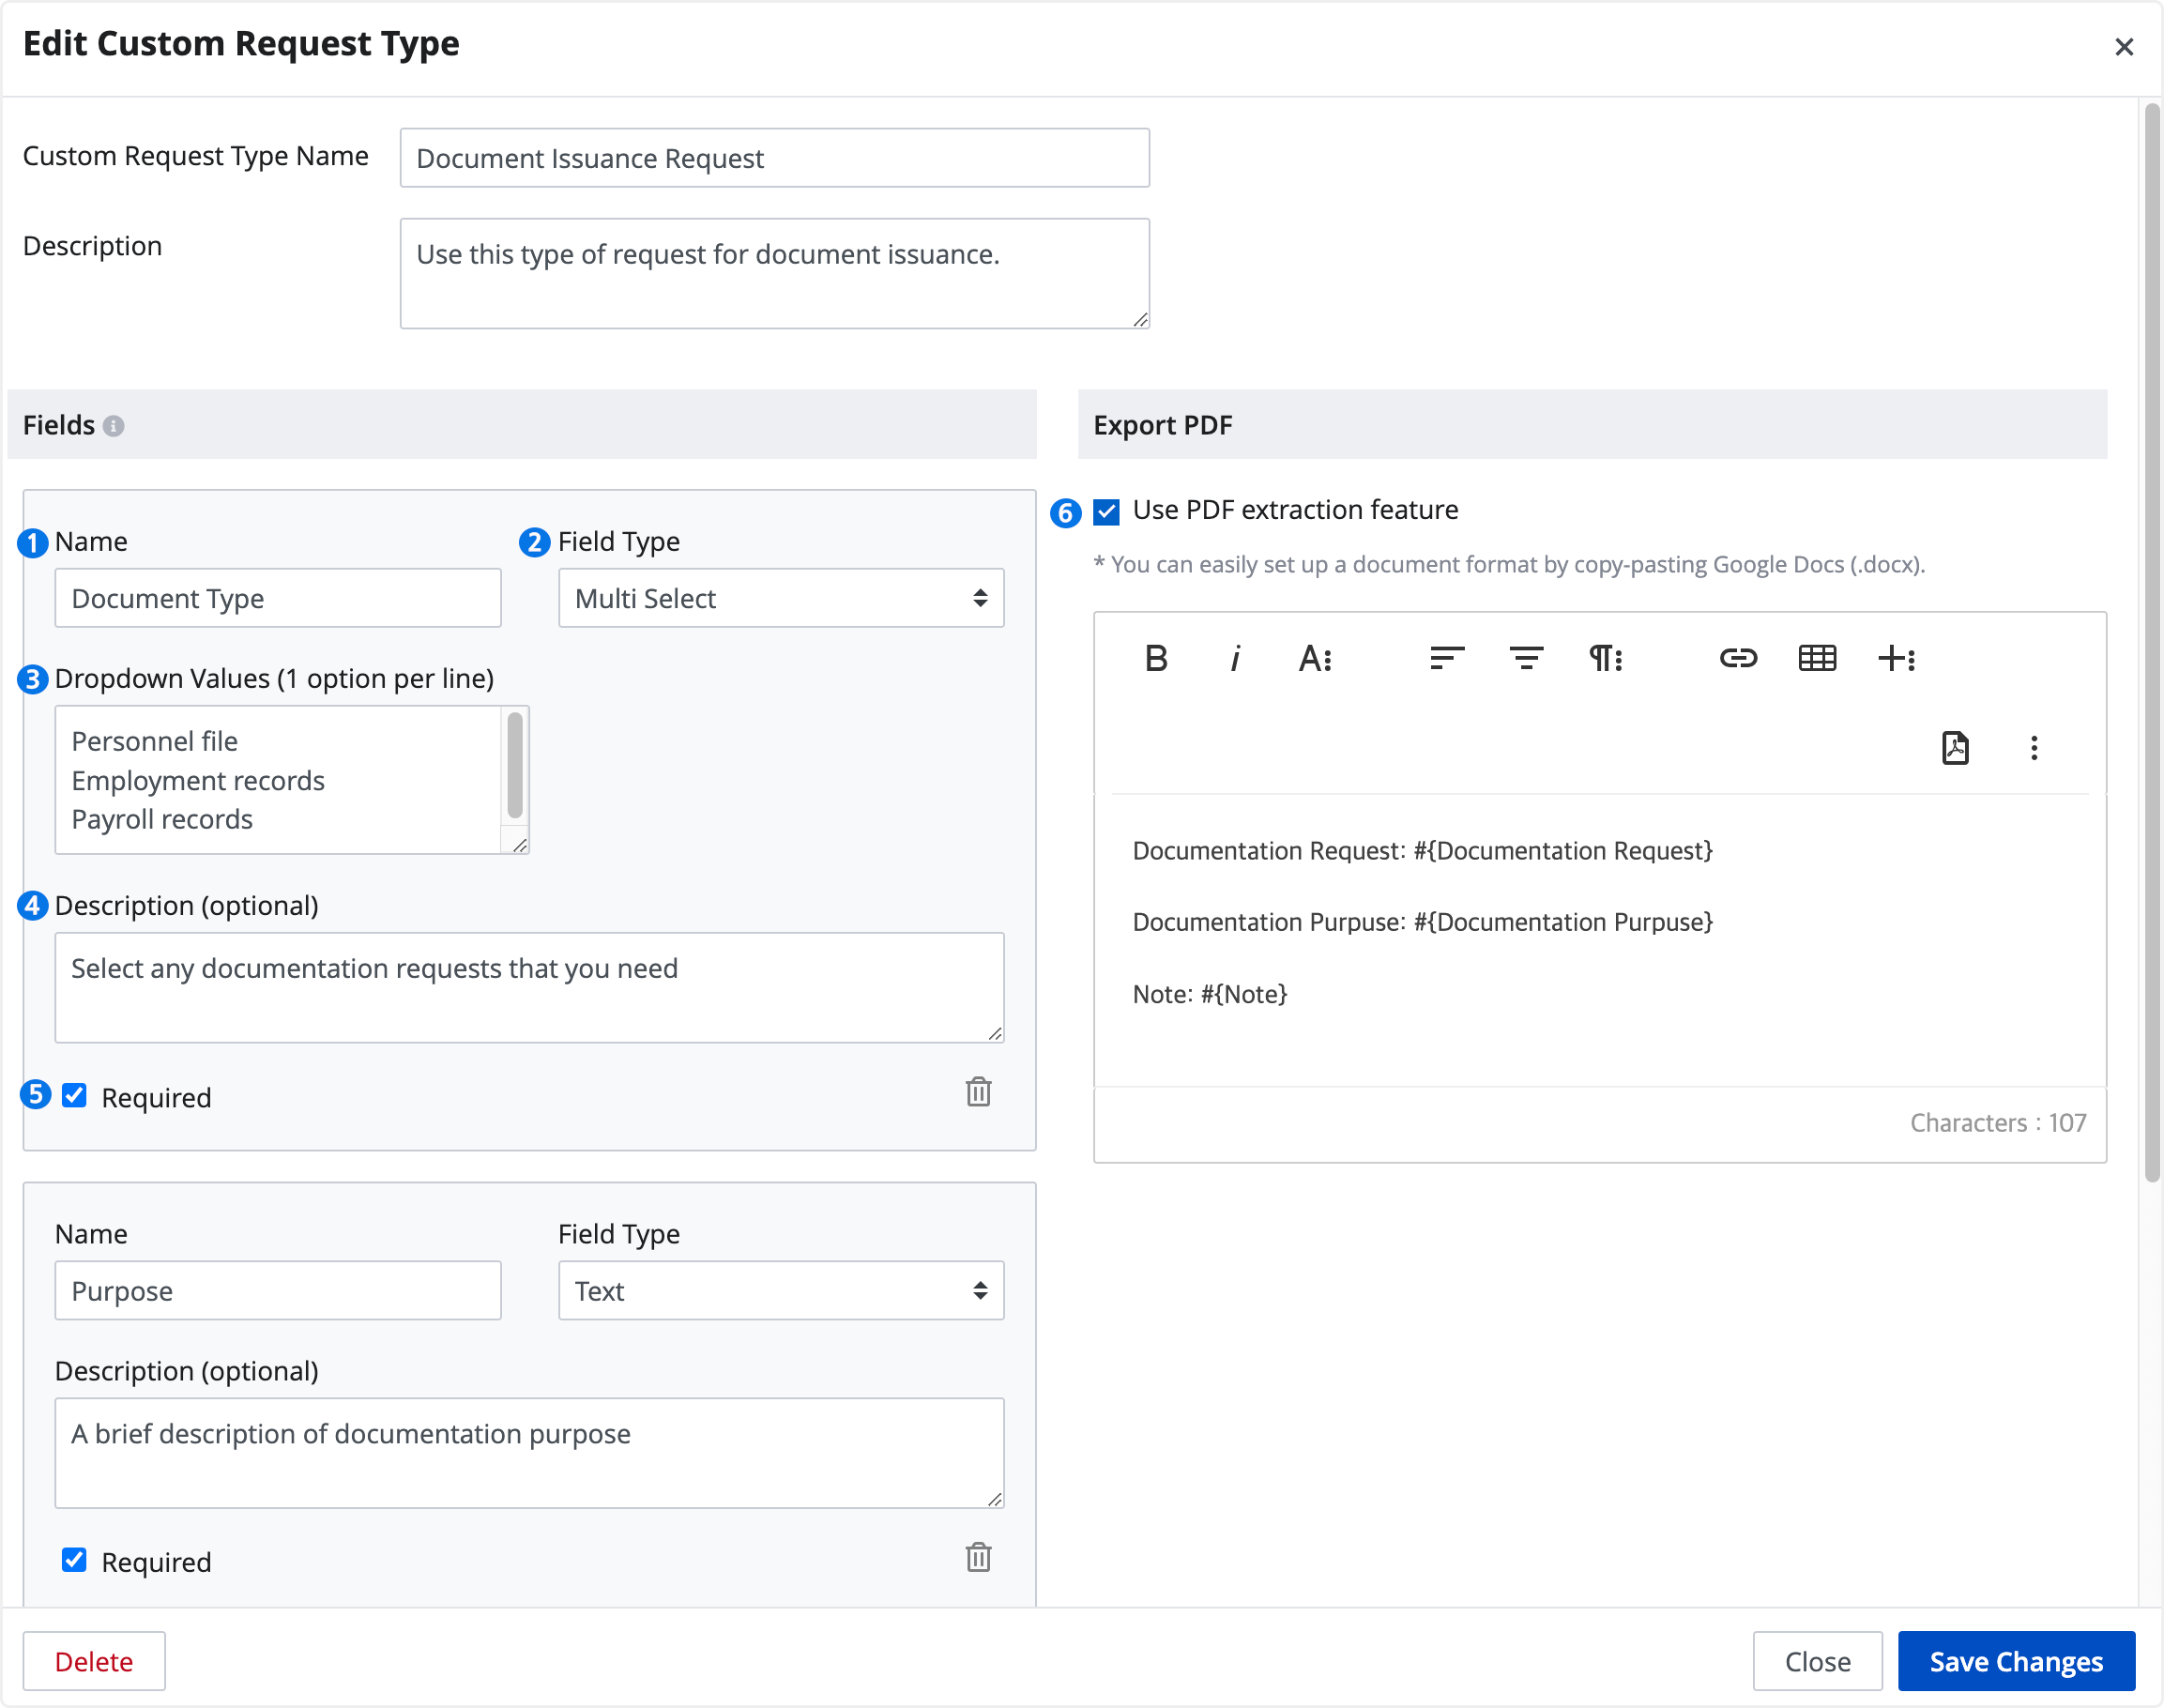Click the Save Changes button
The width and height of the screenshot is (2164, 1708).
(x=2015, y=1661)
